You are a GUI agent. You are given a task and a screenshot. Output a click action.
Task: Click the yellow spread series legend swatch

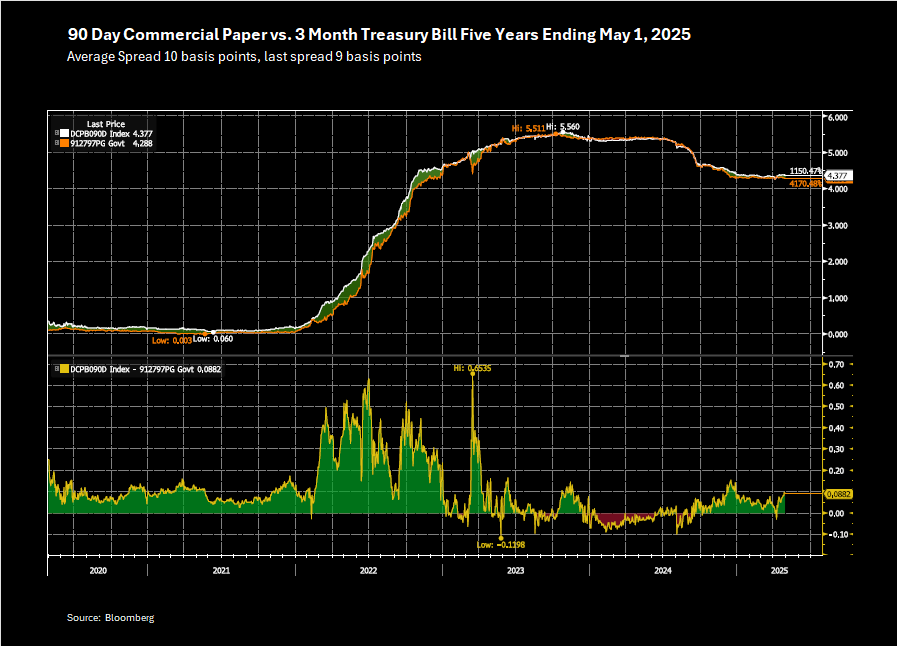tap(62, 371)
